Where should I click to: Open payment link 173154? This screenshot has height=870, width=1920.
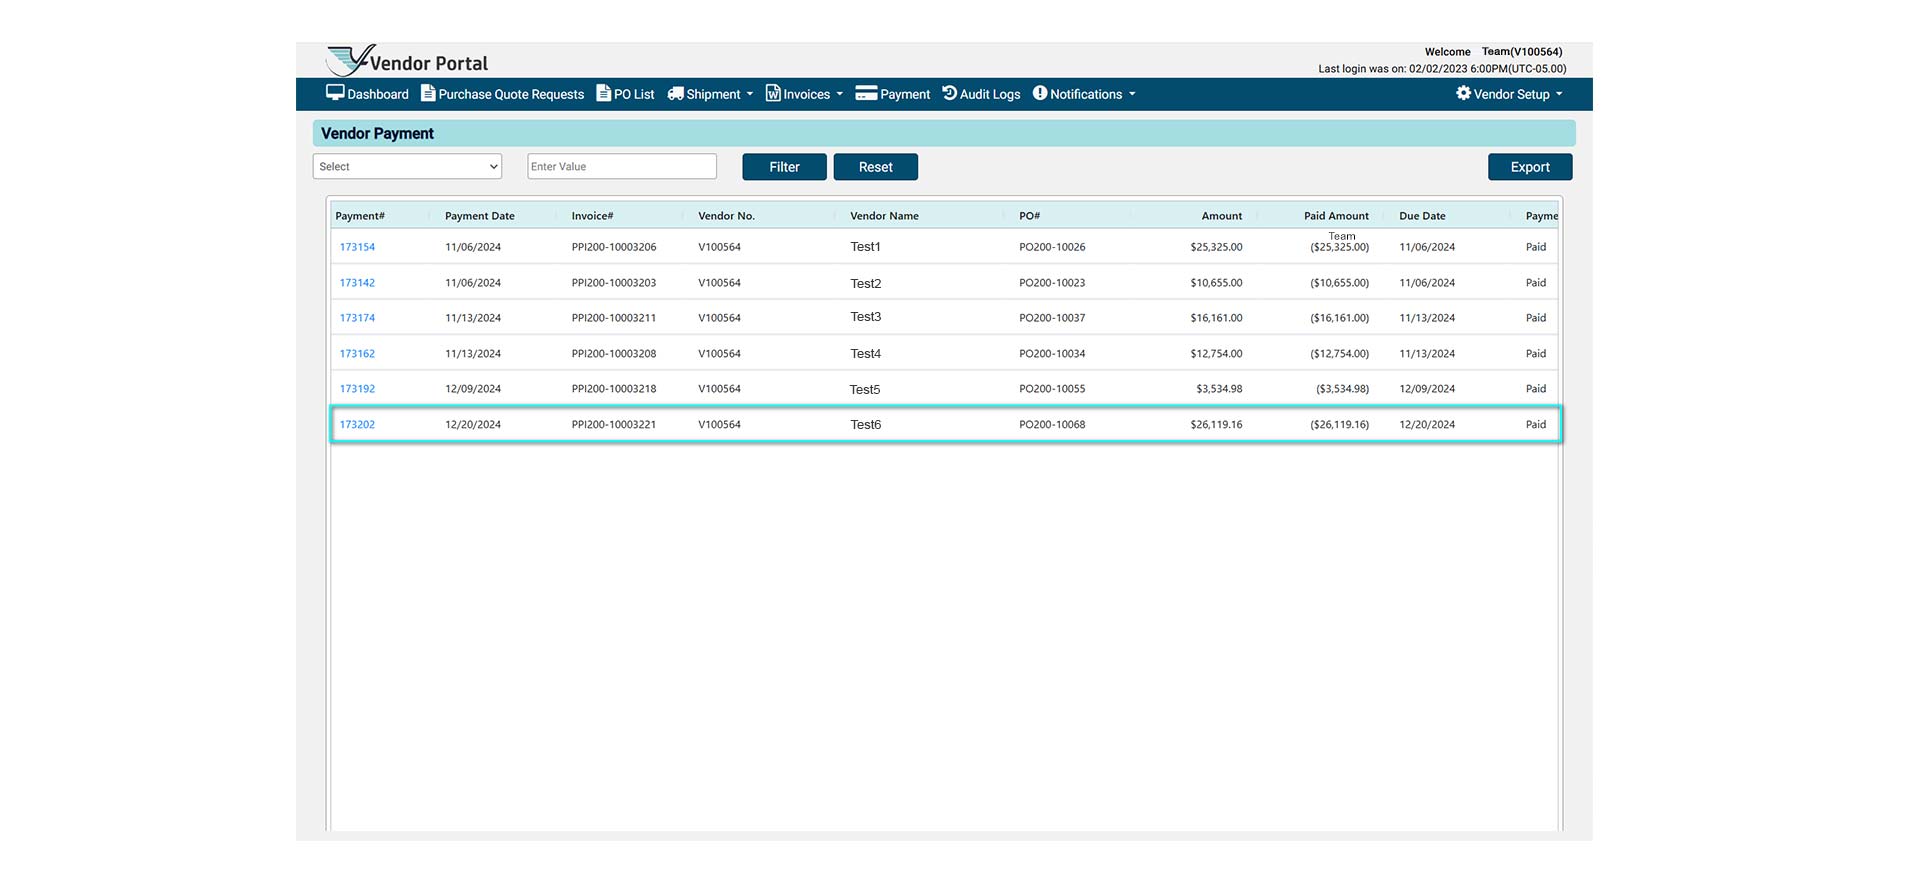coord(357,247)
